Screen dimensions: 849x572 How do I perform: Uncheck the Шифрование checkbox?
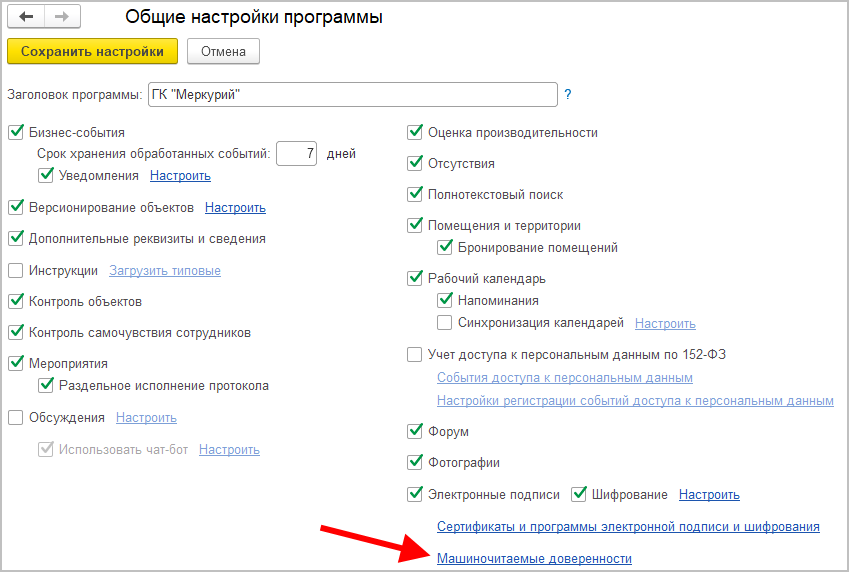click(x=579, y=494)
